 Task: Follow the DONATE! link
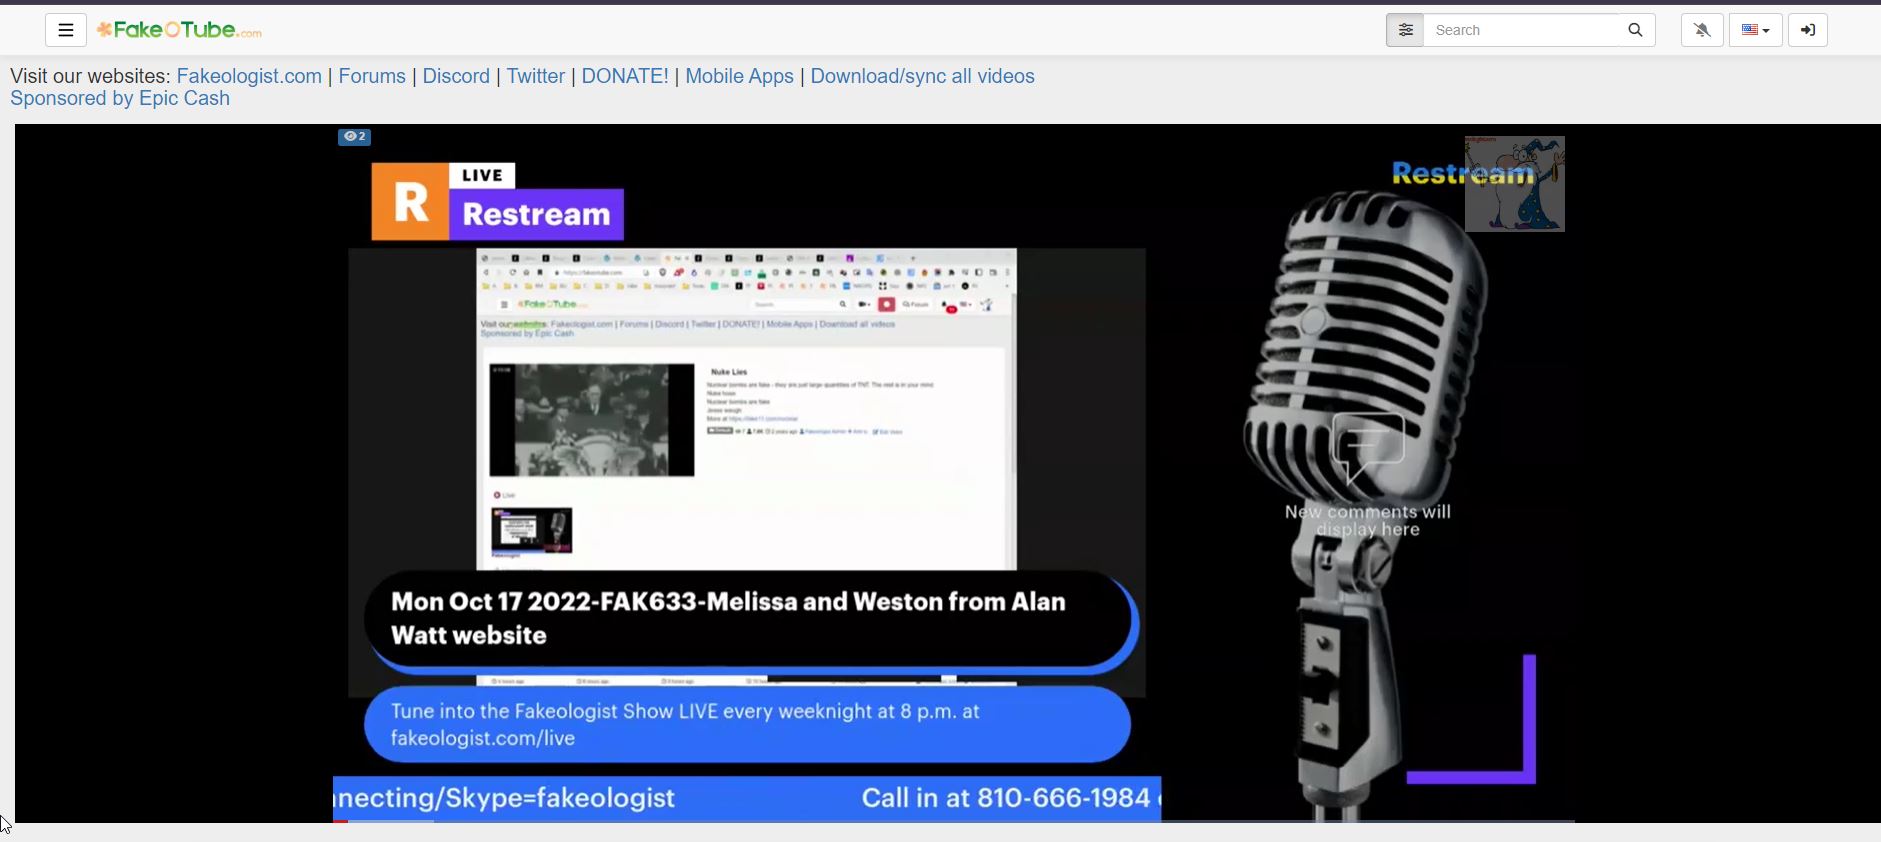(625, 76)
